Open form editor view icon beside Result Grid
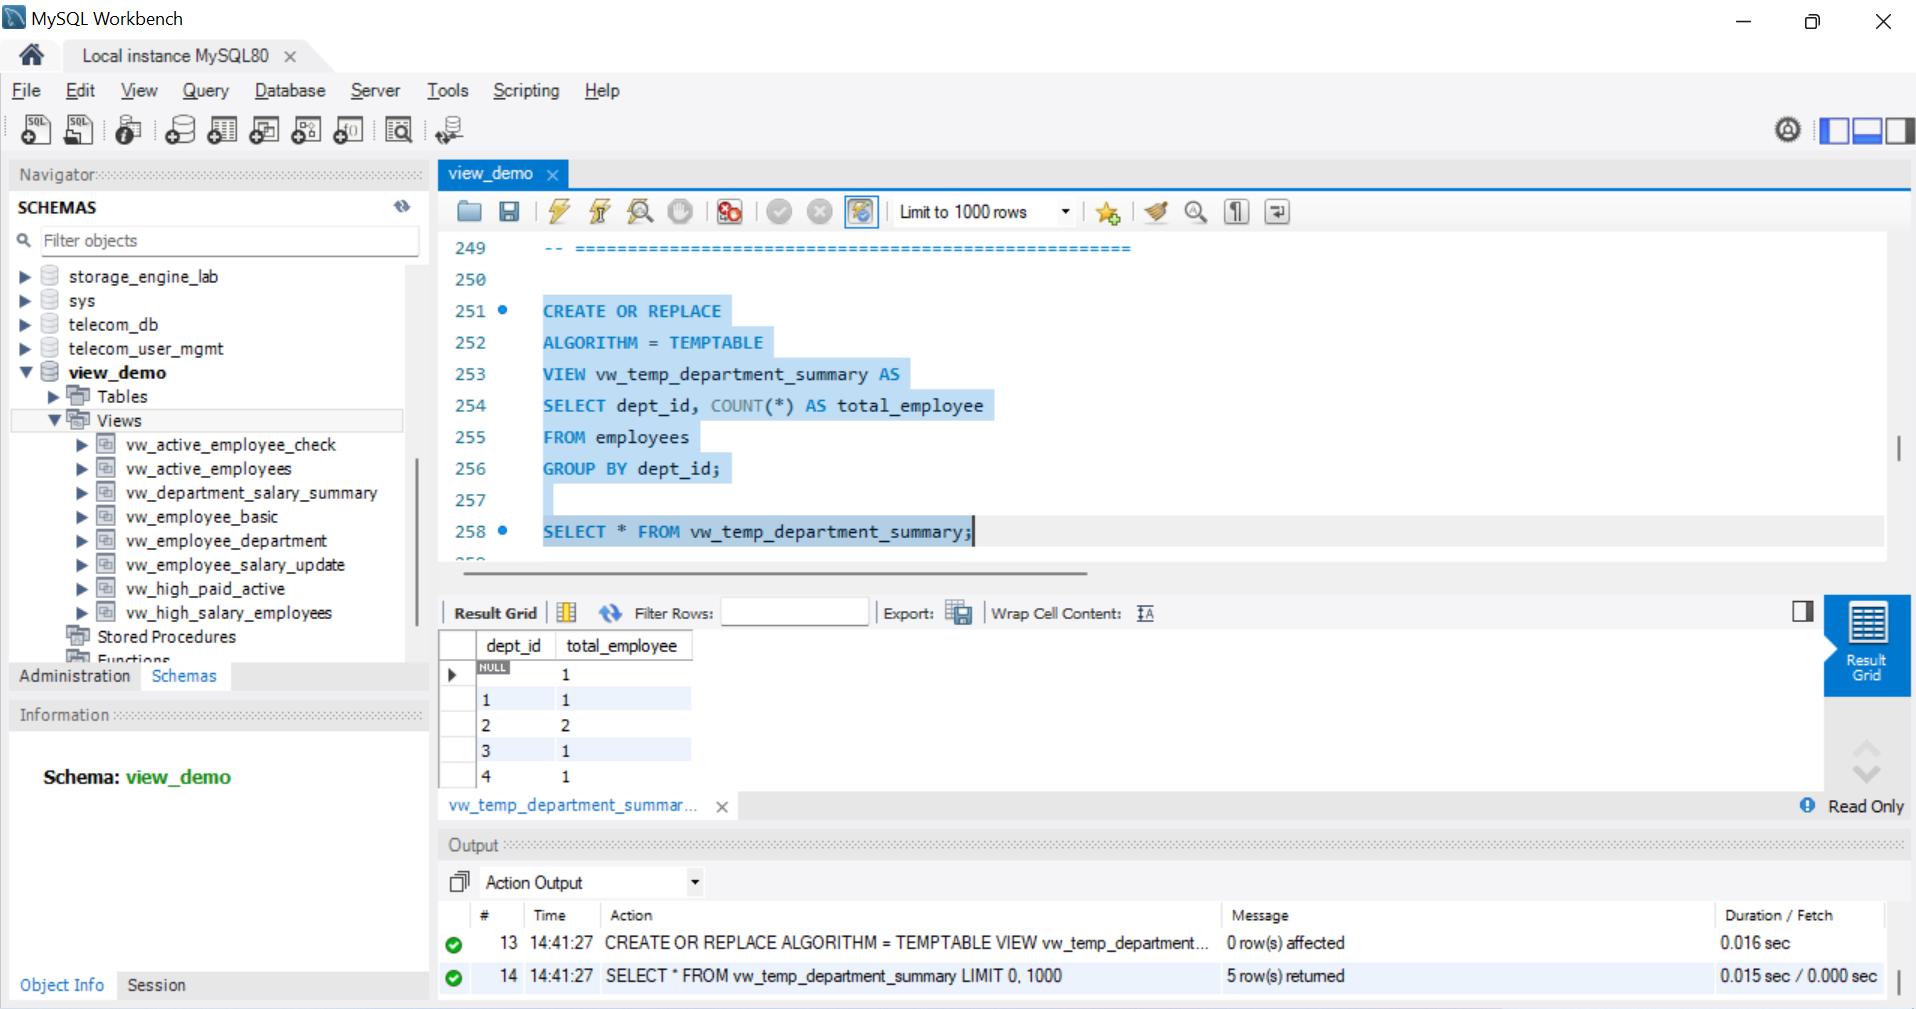The width and height of the screenshot is (1916, 1009). point(566,613)
